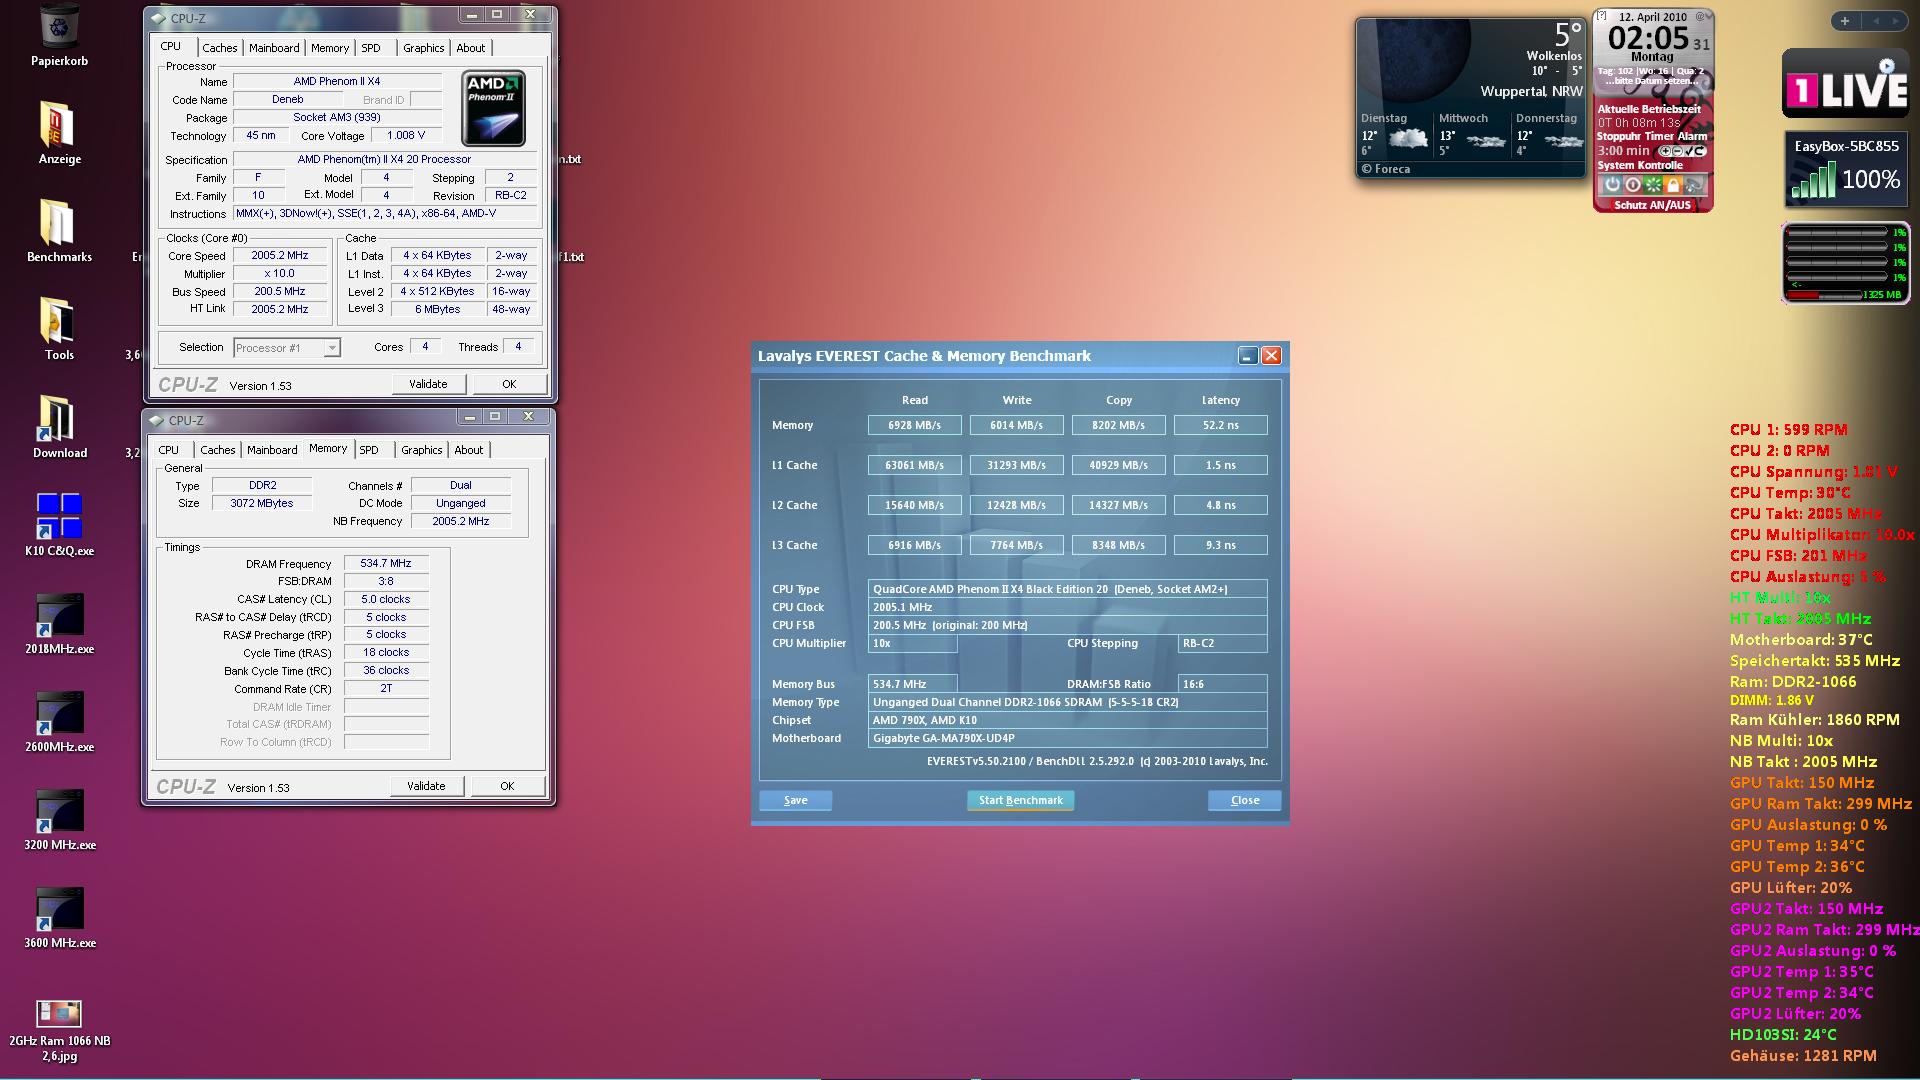
Task: Click the orange lock icon under System Kontrolle
Action: (x=1673, y=185)
